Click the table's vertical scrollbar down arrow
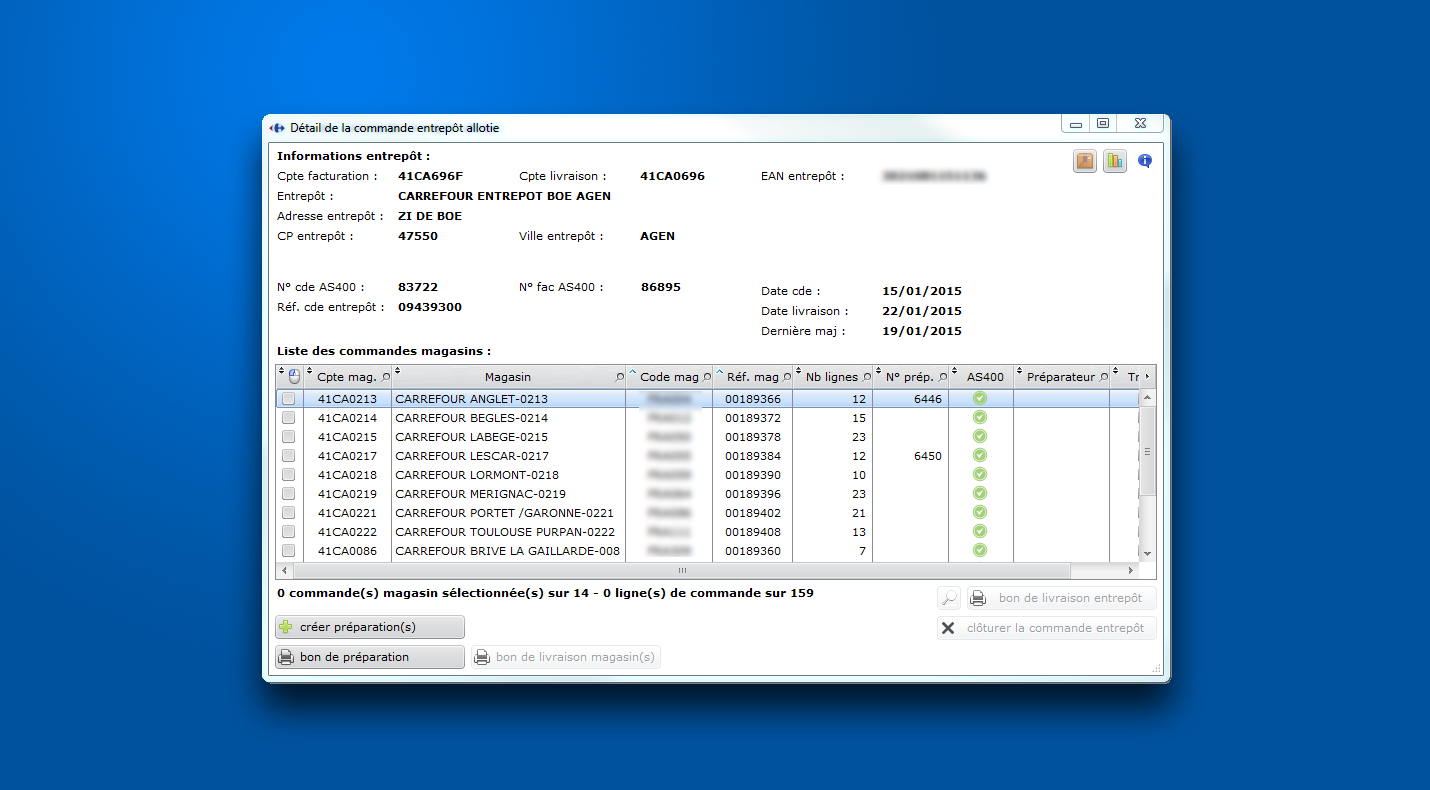This screenshot has height=790, width=1430. 1148,553
